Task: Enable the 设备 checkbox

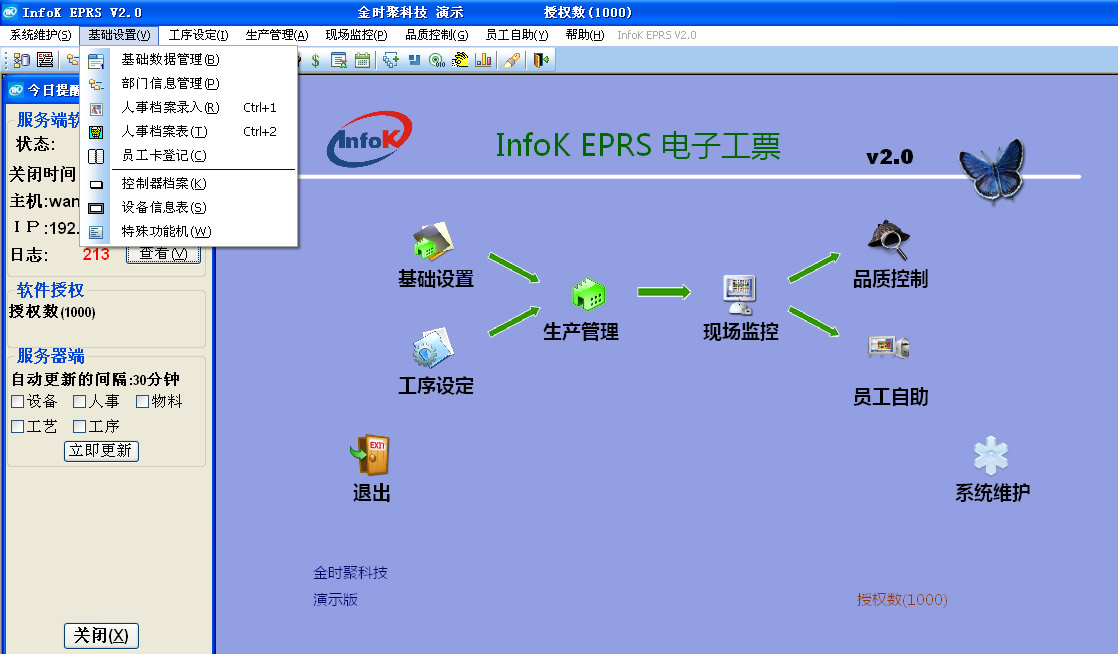Action: coord(18,402)
